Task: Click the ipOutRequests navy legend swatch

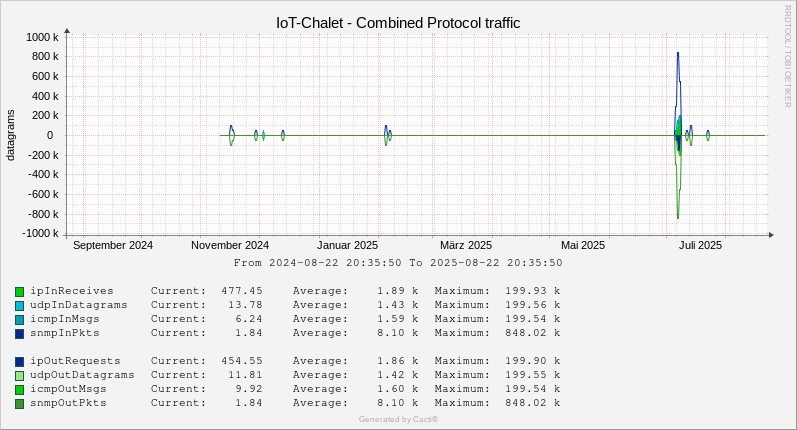Action: tap(19, 362)
